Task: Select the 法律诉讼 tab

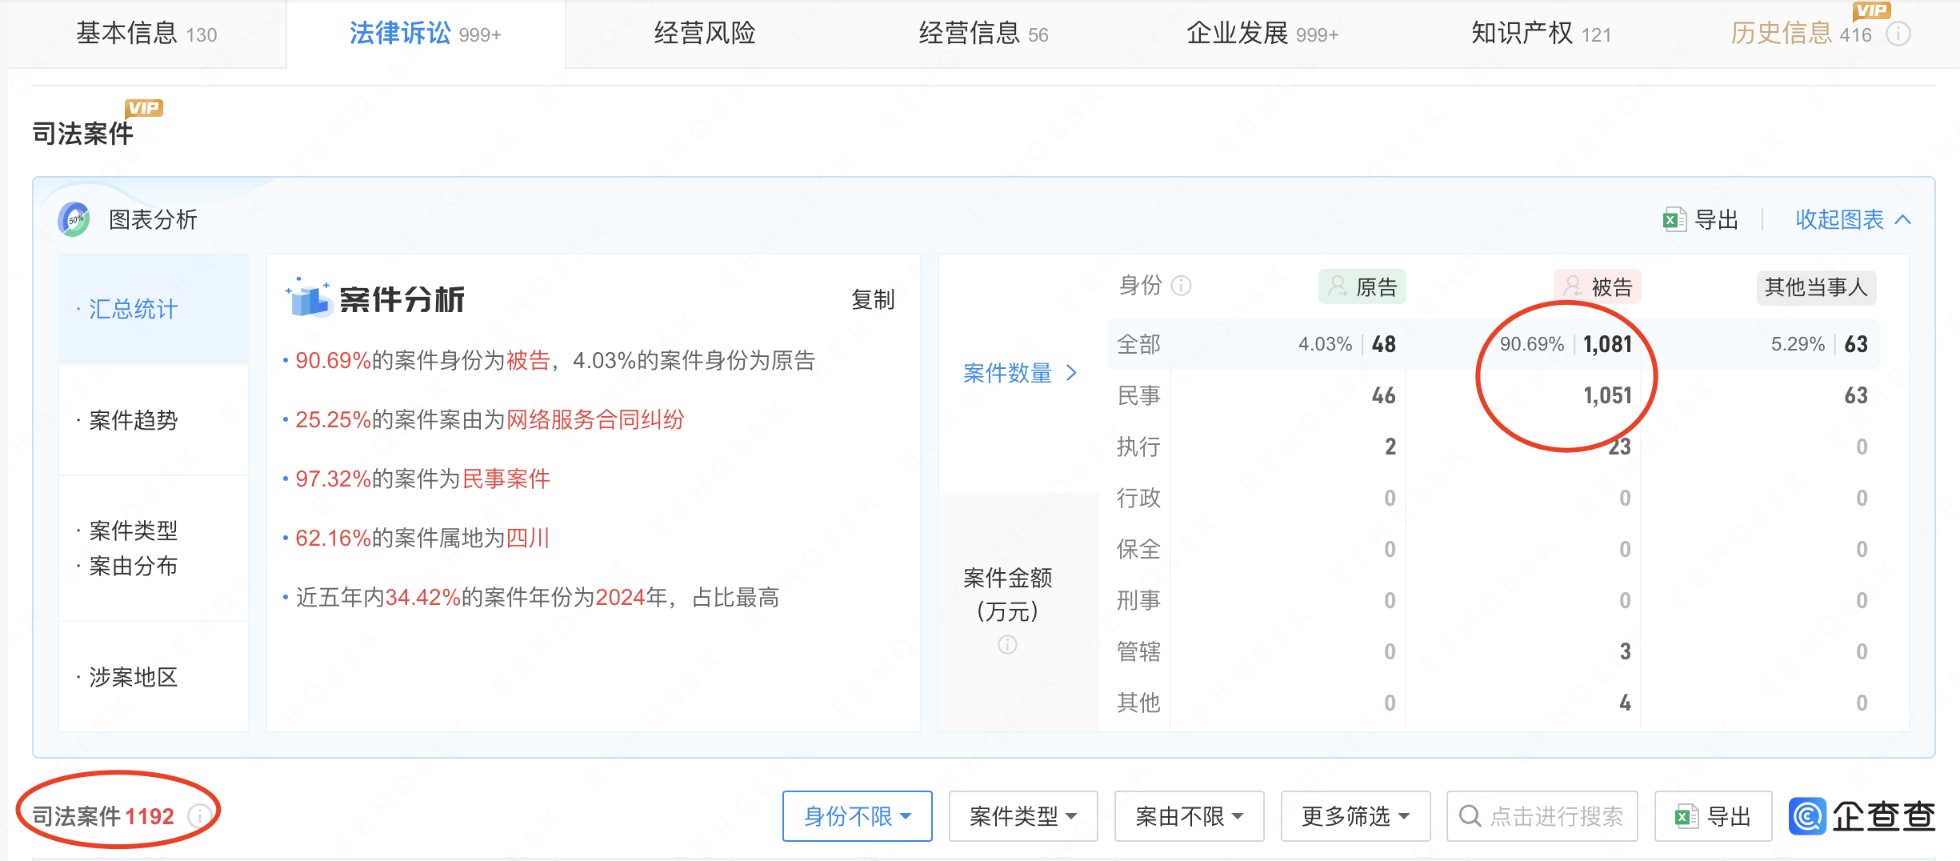Action: (x=425, y=34)
